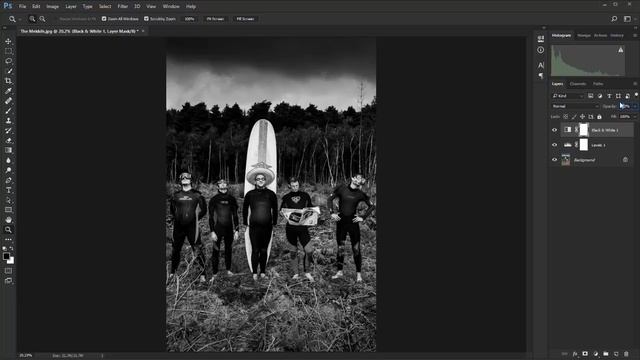Select the Zoom tool in toolbox
640x360 pixels.
8,230
